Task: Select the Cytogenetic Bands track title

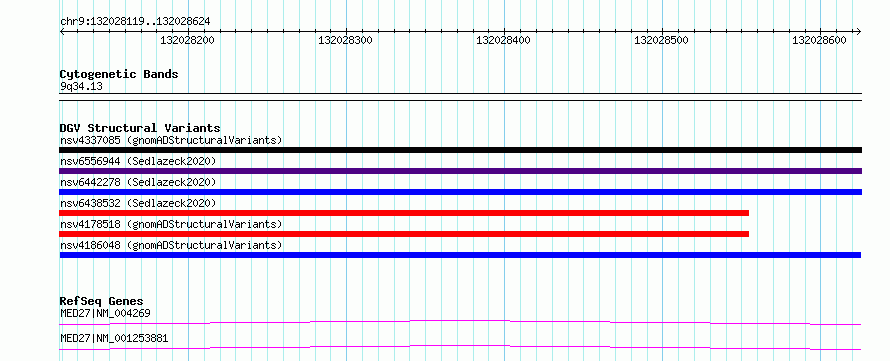Action: click(x=119, y=74)
